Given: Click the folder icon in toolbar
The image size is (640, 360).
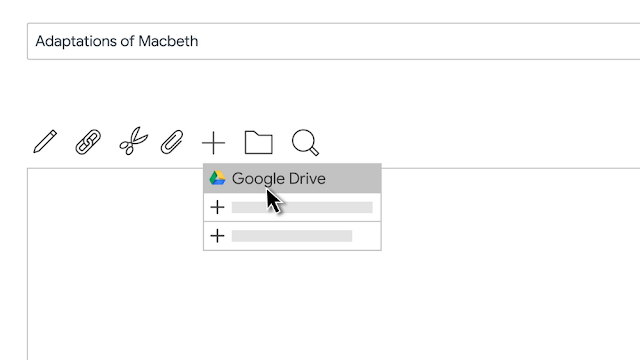Looking at the screenshot, I should [259, 142].
